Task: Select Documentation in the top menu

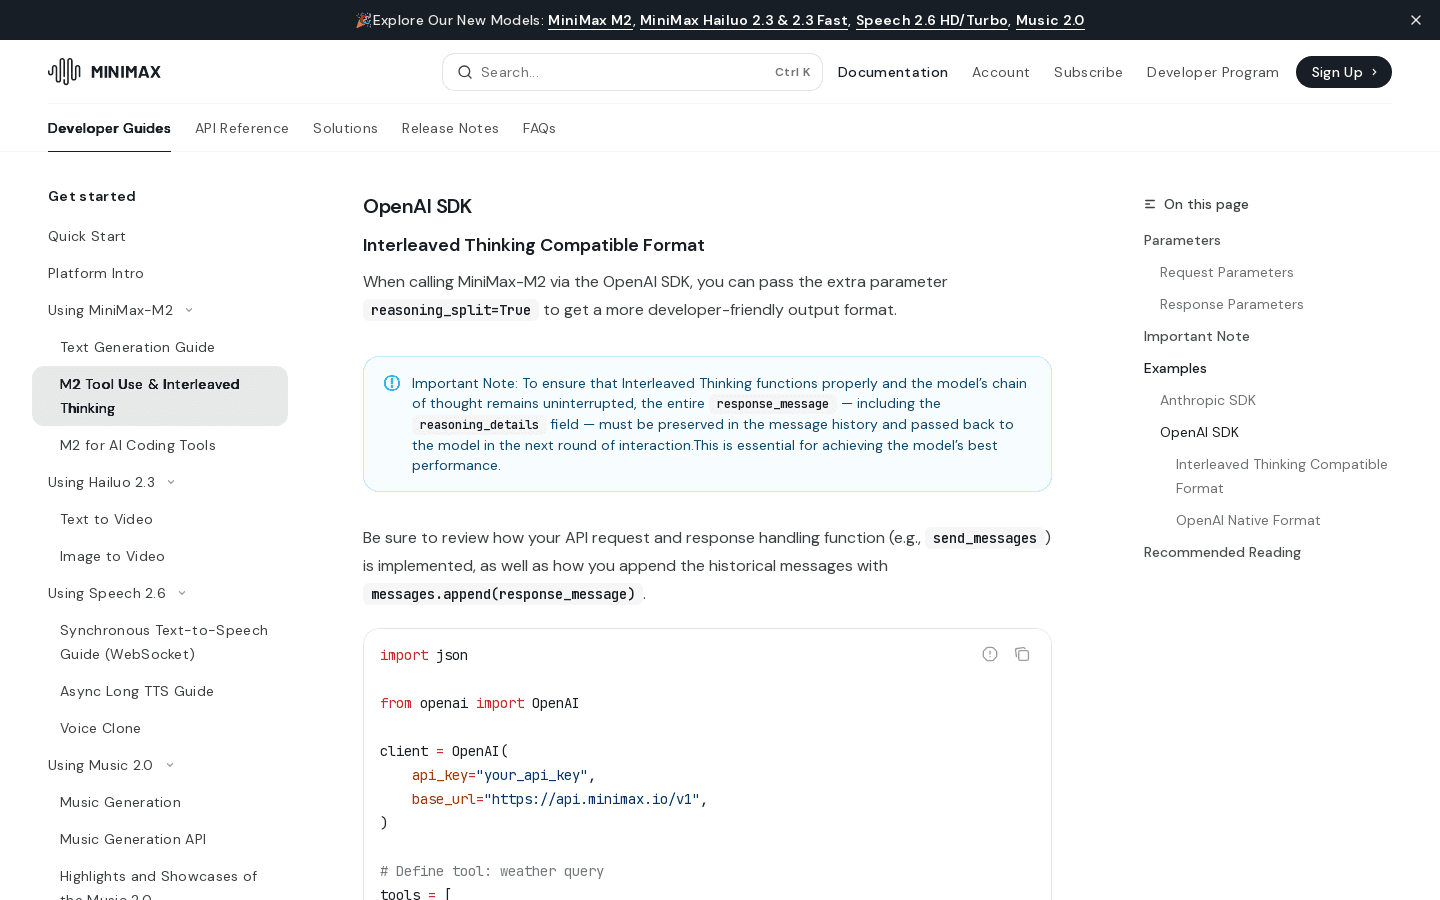Action: tap(892, 72)
